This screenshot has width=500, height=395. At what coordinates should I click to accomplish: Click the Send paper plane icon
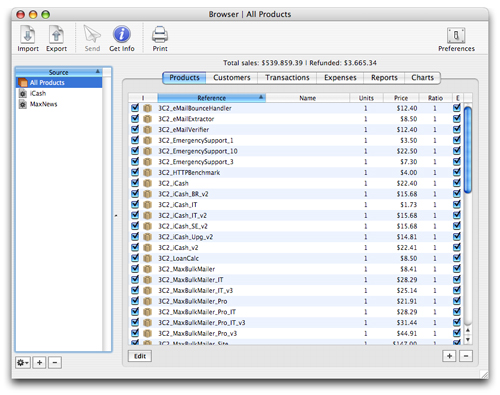click(x=92, y=34)
